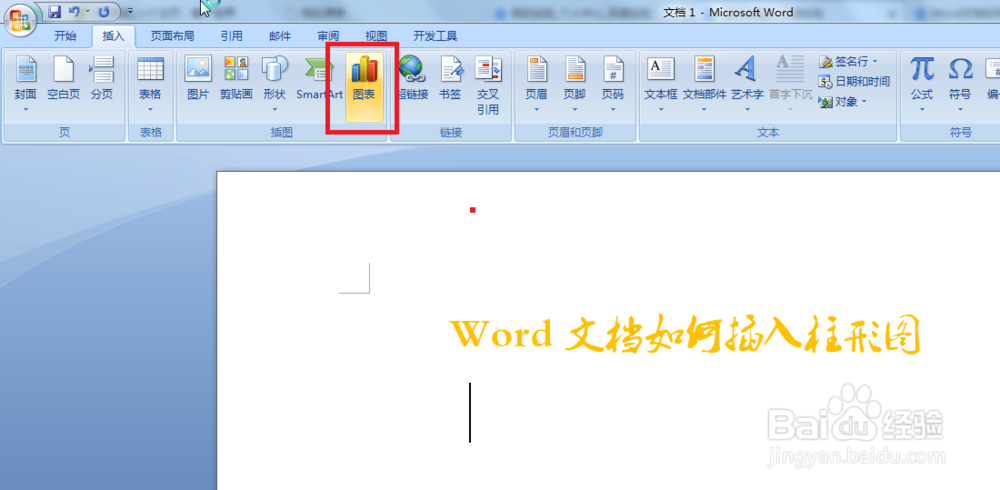Insert a 交叉引用 cross-reference
This screenshot has width=1000, height=490.
(x=488, y=85)
